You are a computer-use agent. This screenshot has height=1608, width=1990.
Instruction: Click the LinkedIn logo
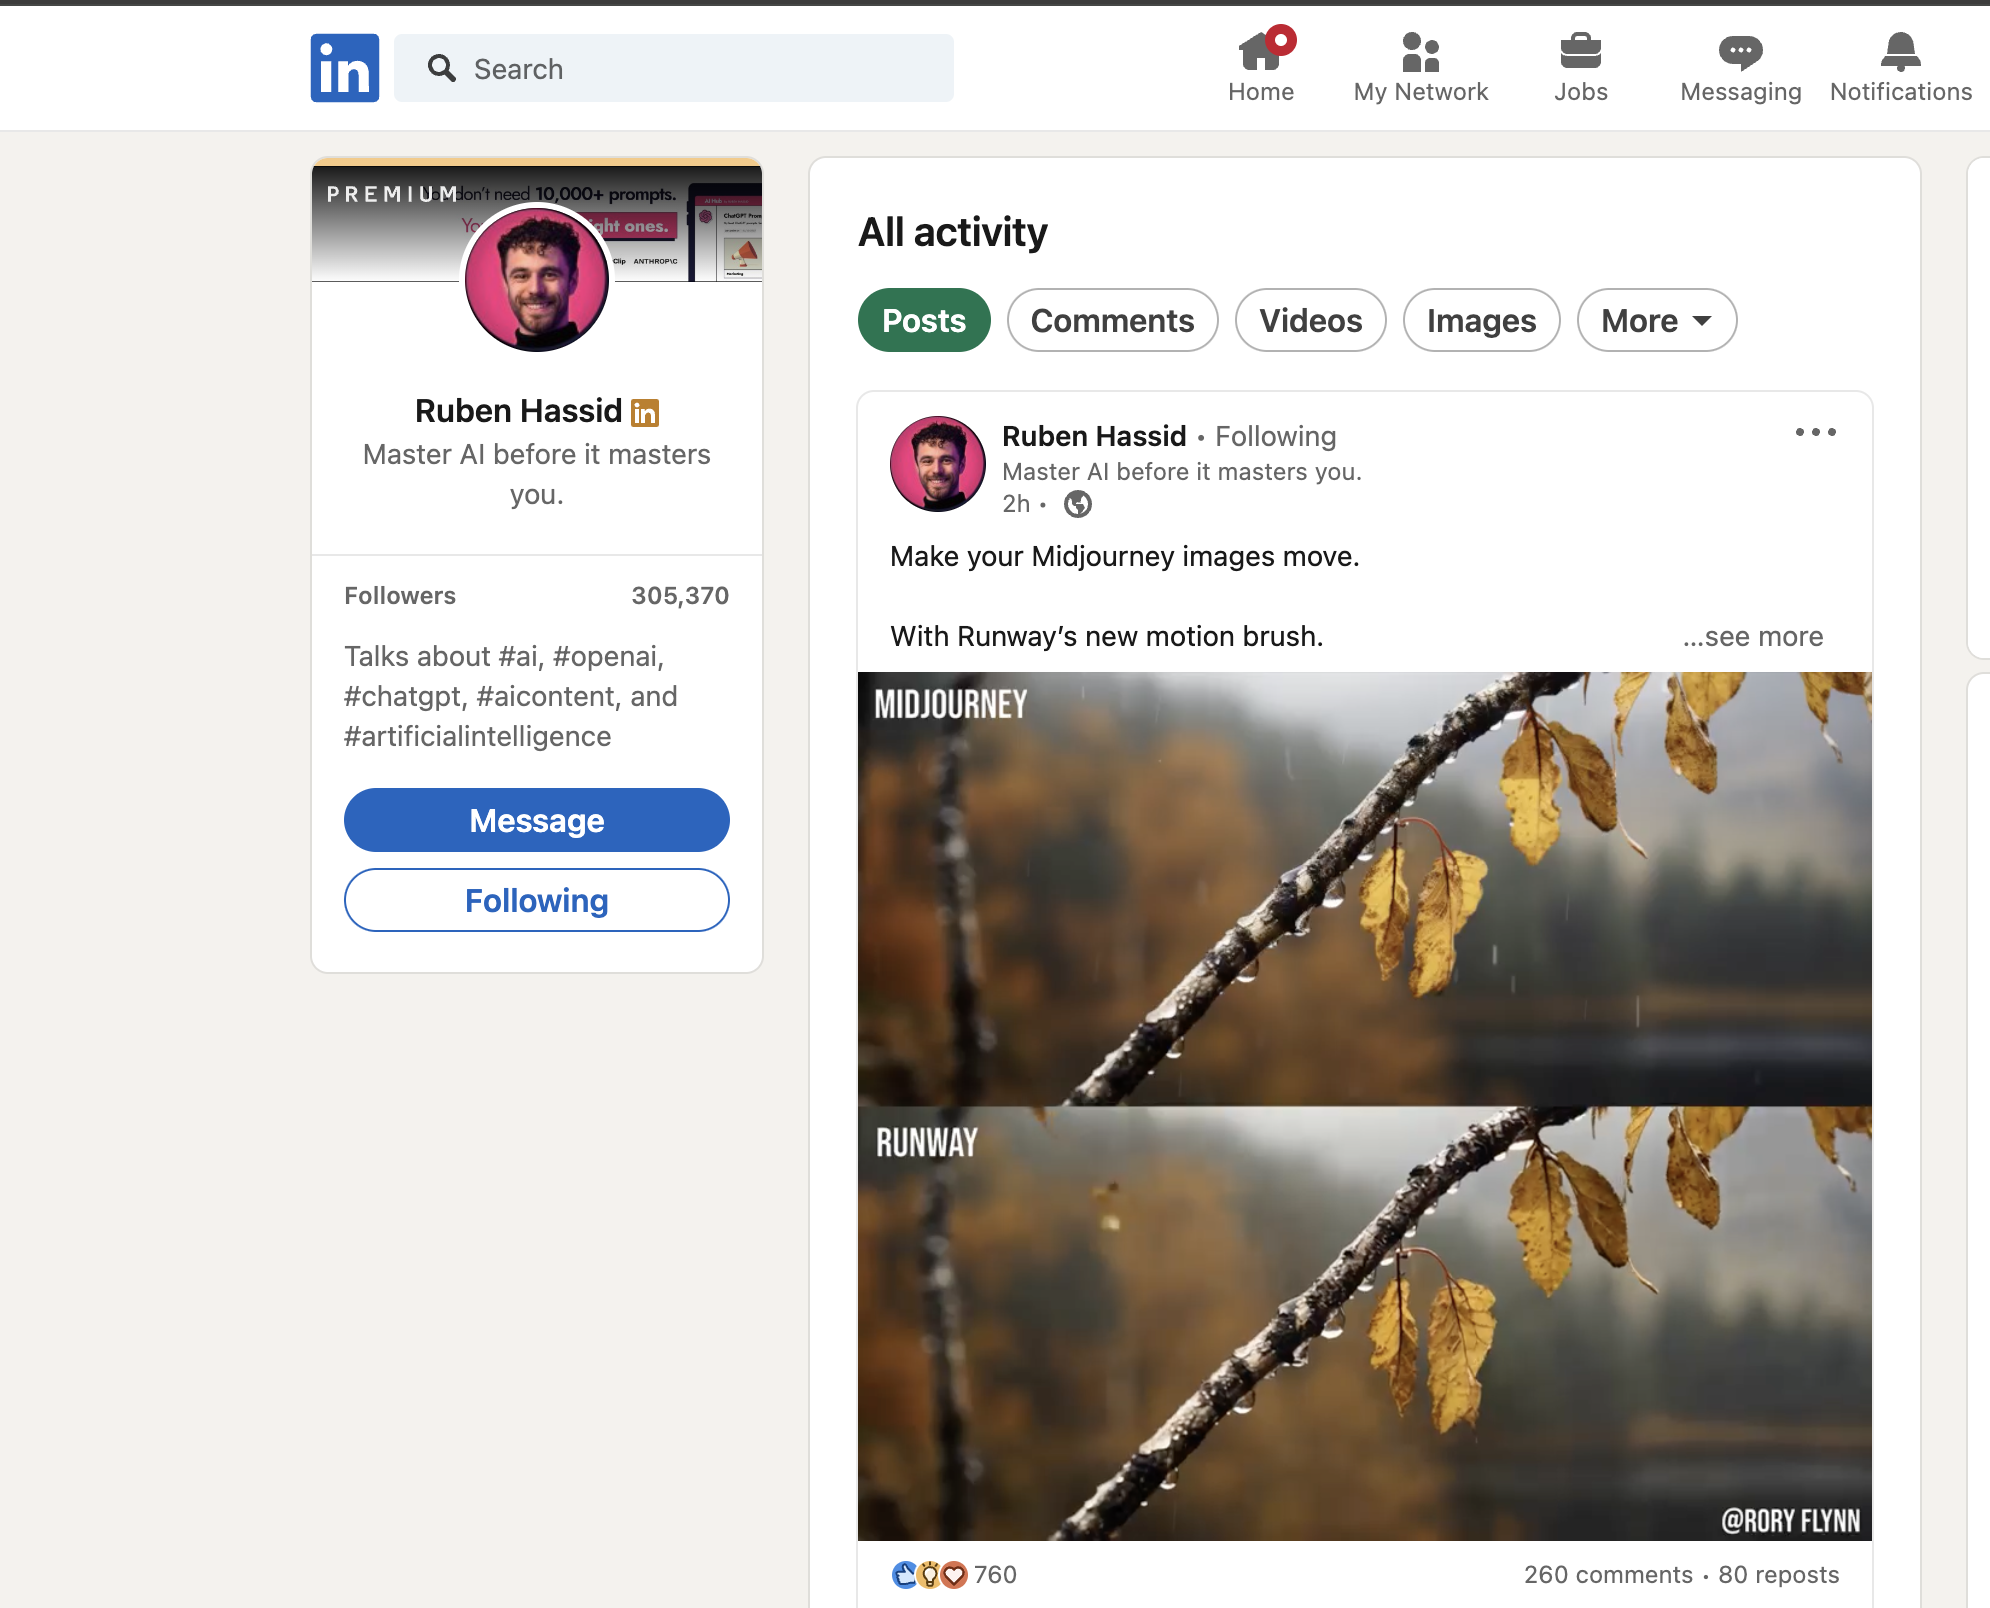[344, 67]
